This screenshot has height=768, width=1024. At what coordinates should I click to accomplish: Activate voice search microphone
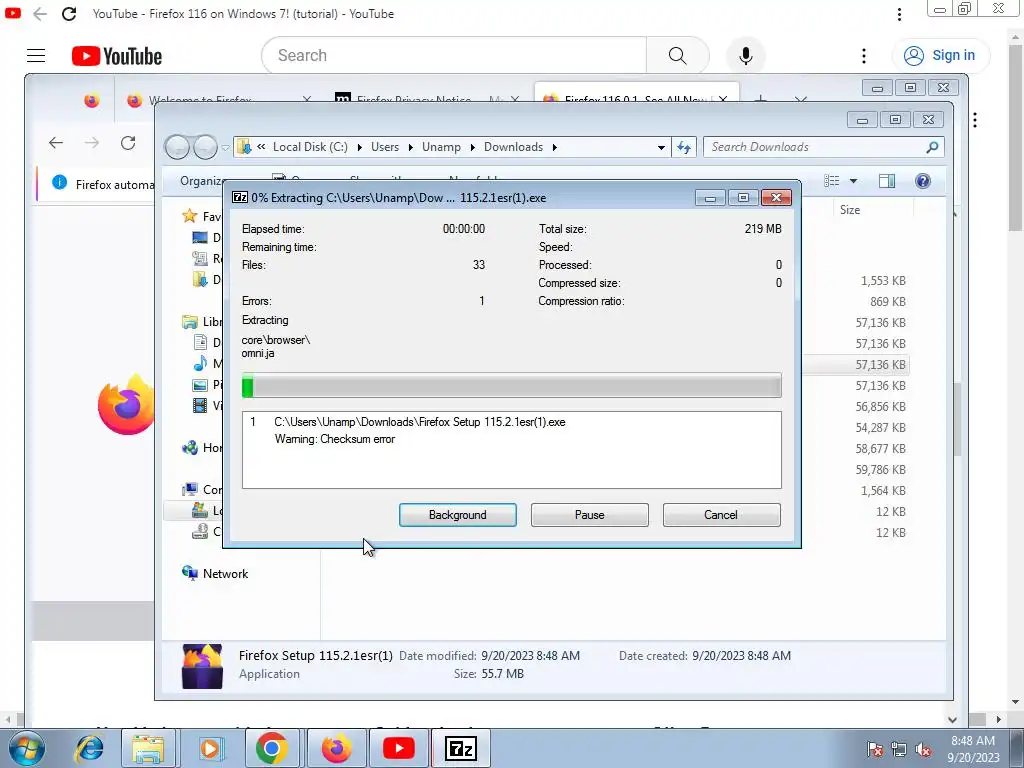(x=745, y=56)
